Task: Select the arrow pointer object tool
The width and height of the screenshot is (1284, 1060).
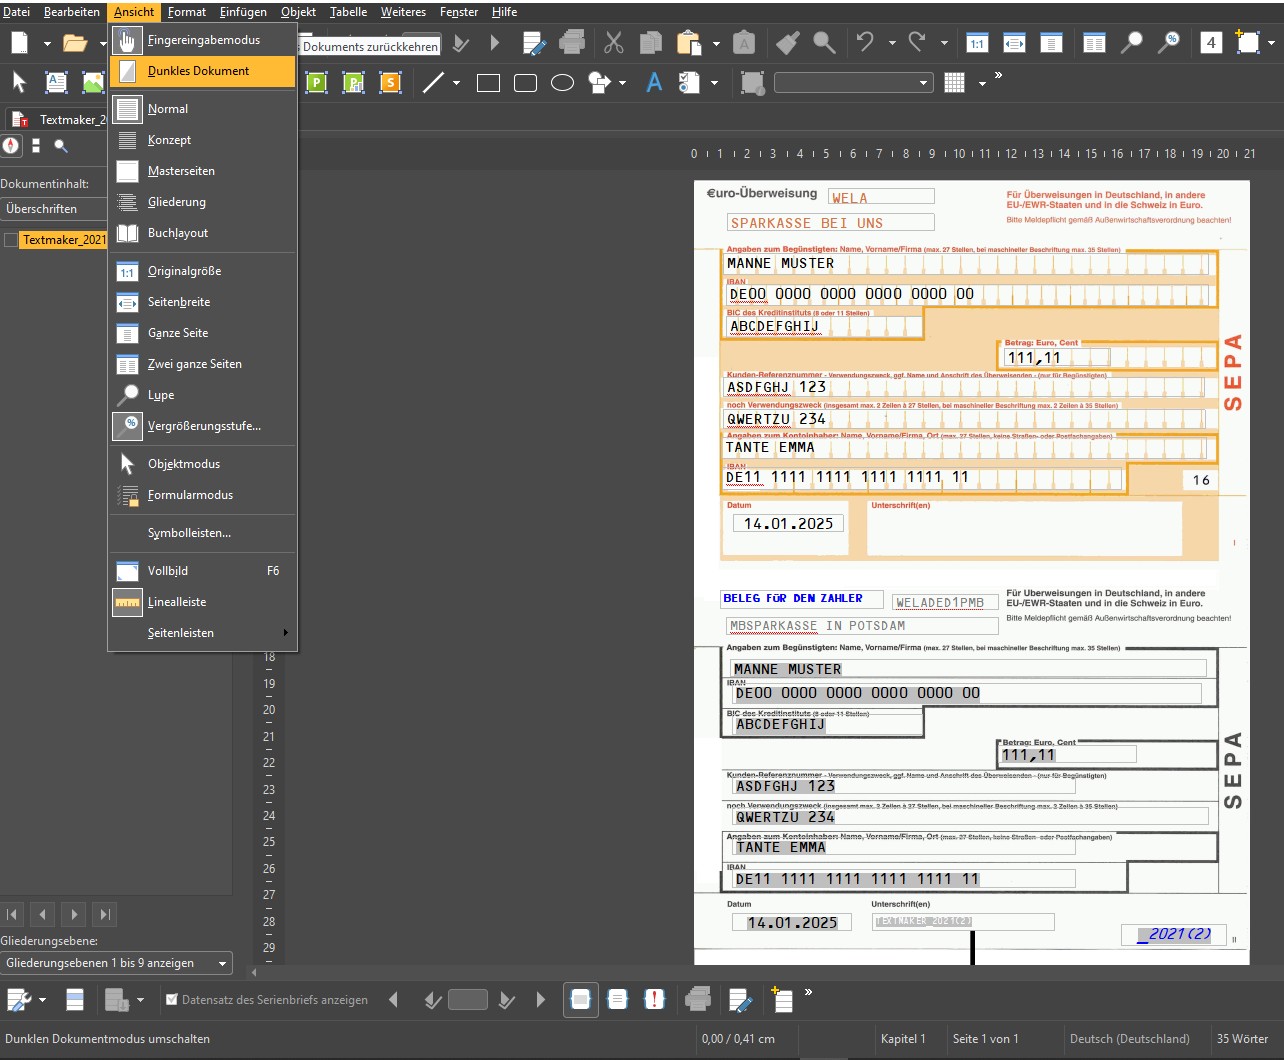Action: [x=19, y=83]
